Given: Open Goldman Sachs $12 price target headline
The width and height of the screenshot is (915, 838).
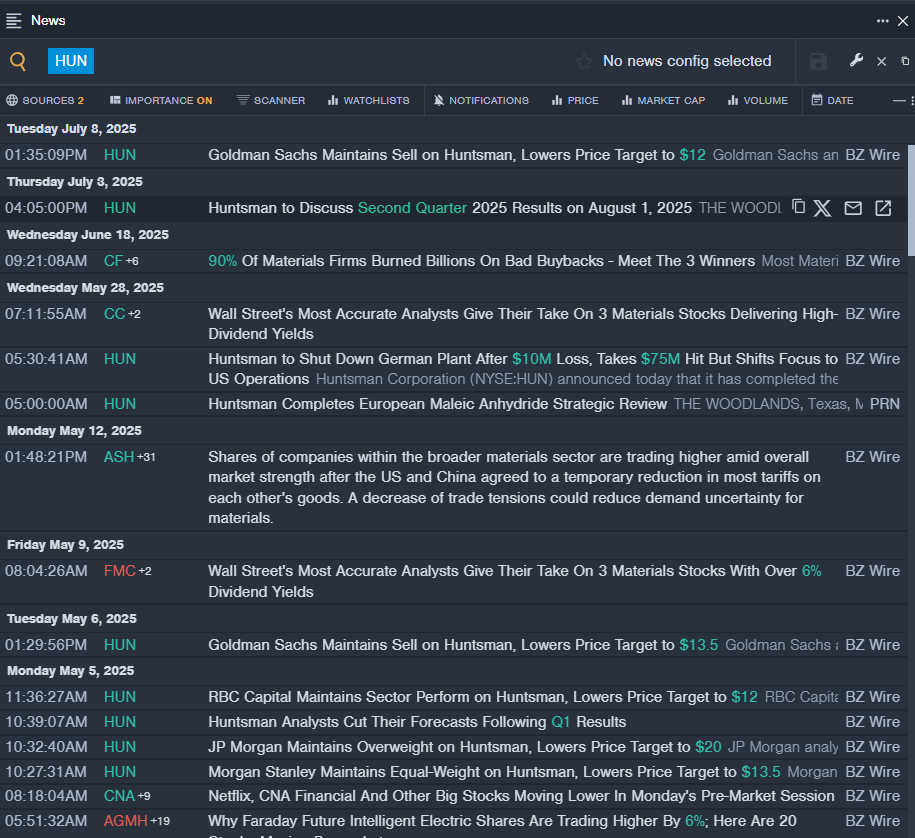Looking at the screenshot, I should click(457, 155).
